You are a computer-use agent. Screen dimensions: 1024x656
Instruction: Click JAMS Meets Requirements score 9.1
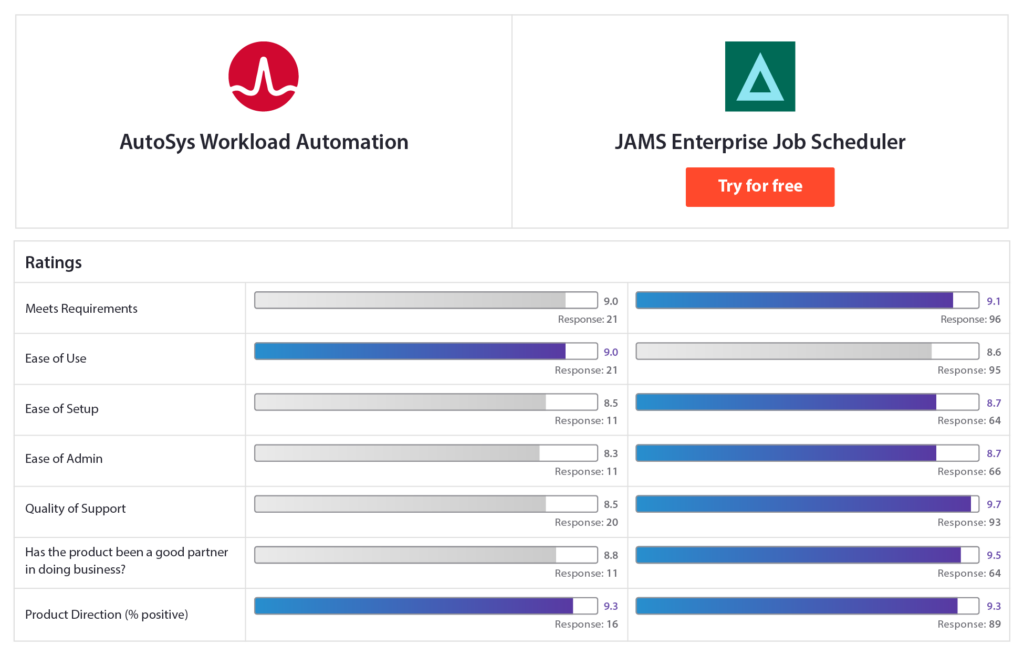point(993,301)
